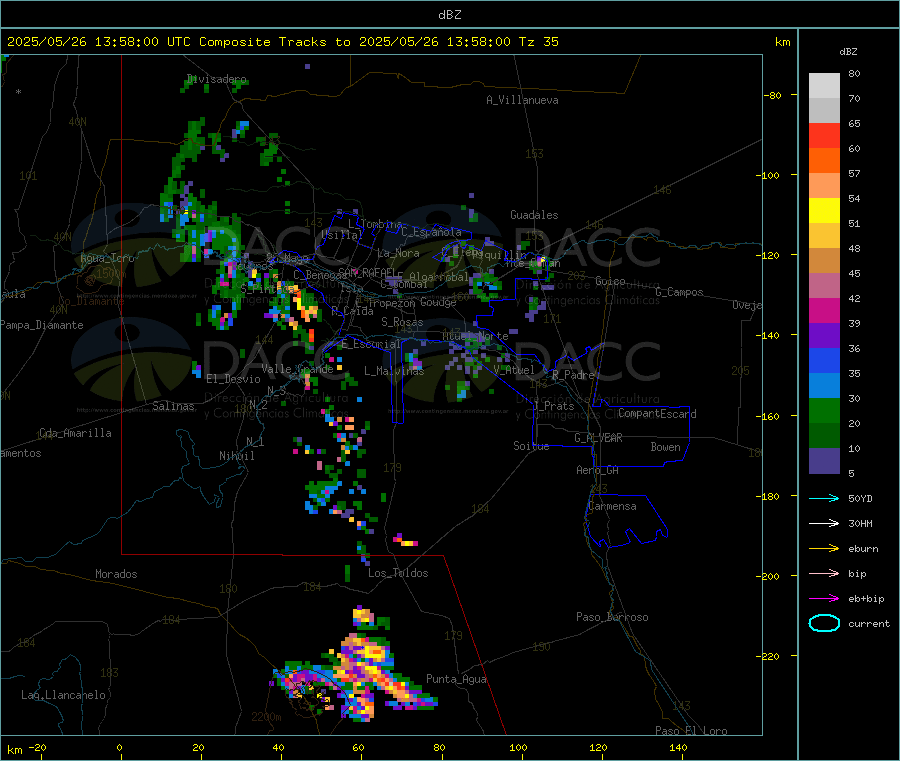Click the cyan 'current' ellipse symbol
This screenshot has height=761, width=900.
point(824,623)
